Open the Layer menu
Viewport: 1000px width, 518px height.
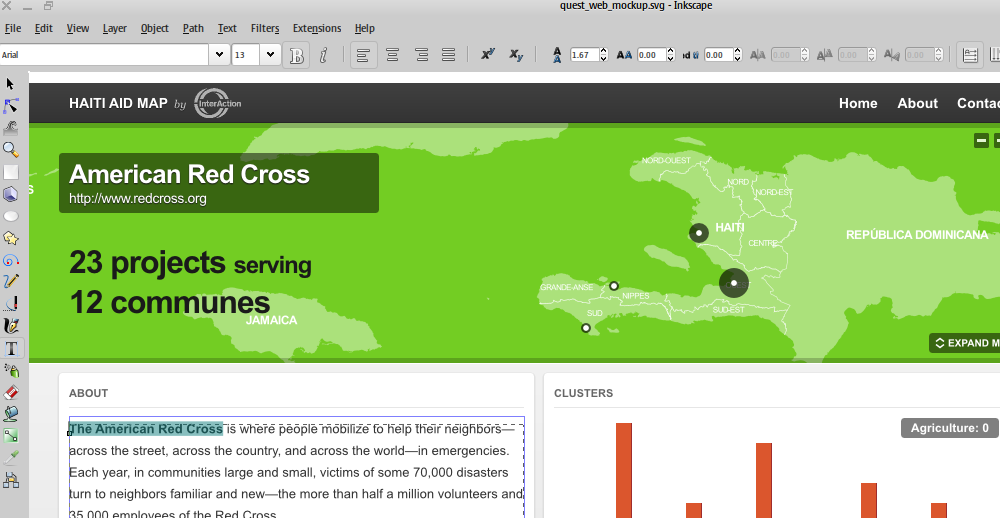coord(115,28)
